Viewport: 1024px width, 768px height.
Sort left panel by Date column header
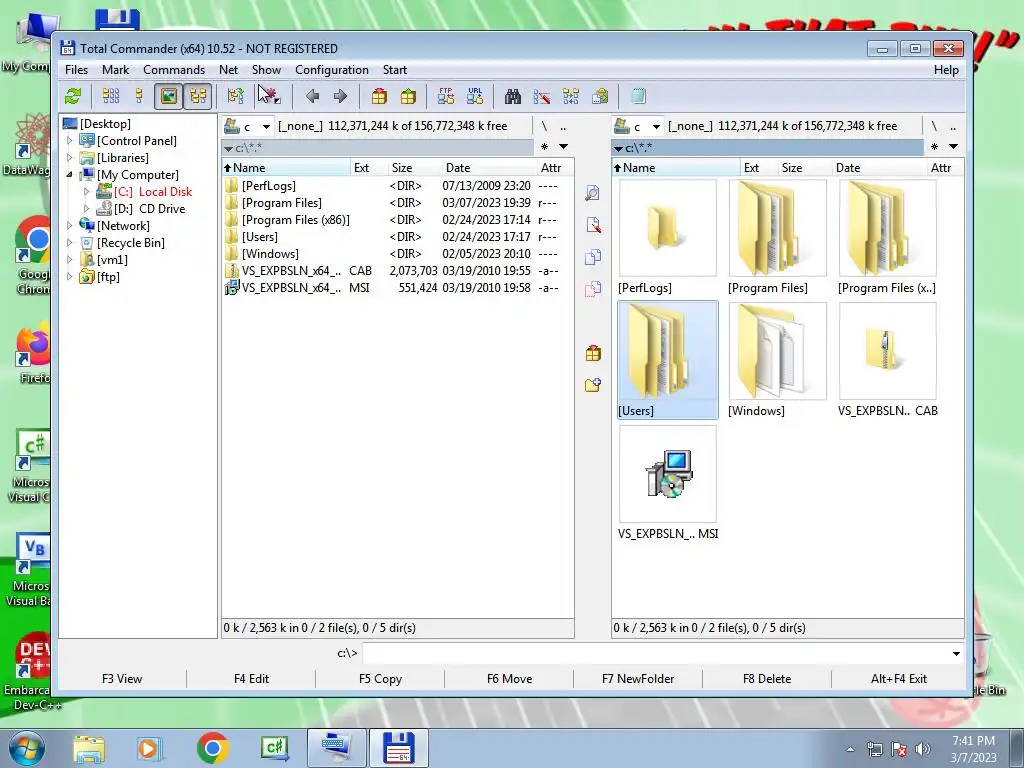(488, 168)
